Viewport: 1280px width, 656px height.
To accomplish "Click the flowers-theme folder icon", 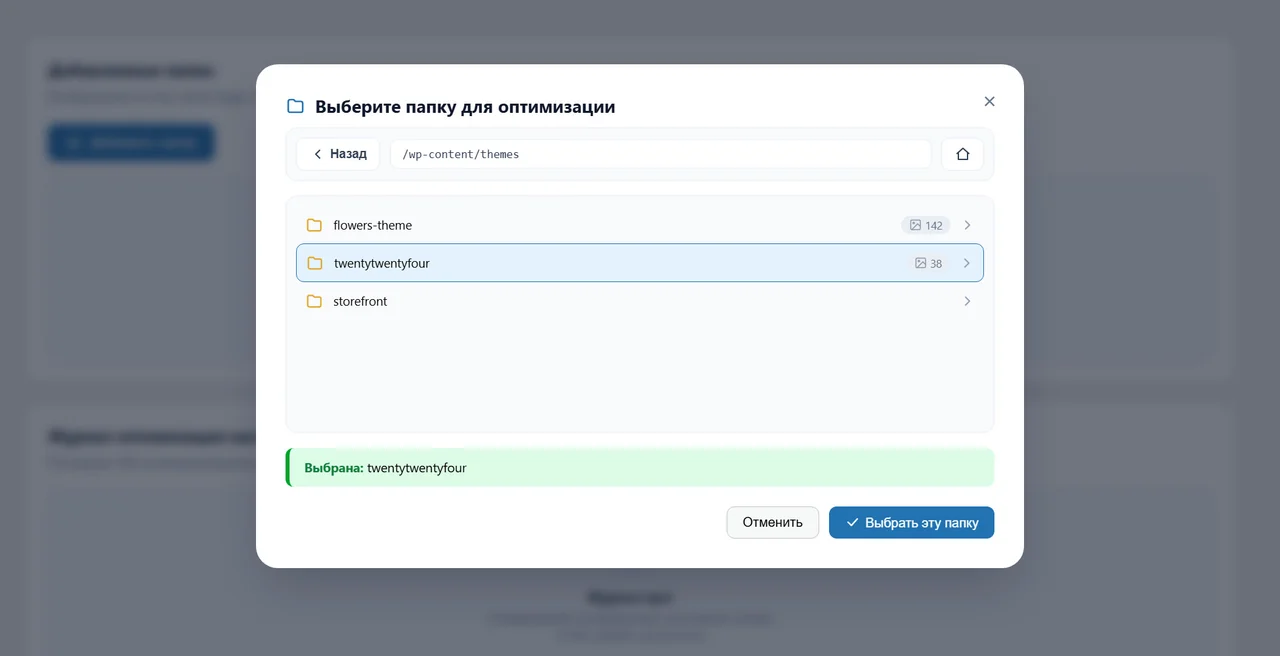I will (x=314, y=225).
